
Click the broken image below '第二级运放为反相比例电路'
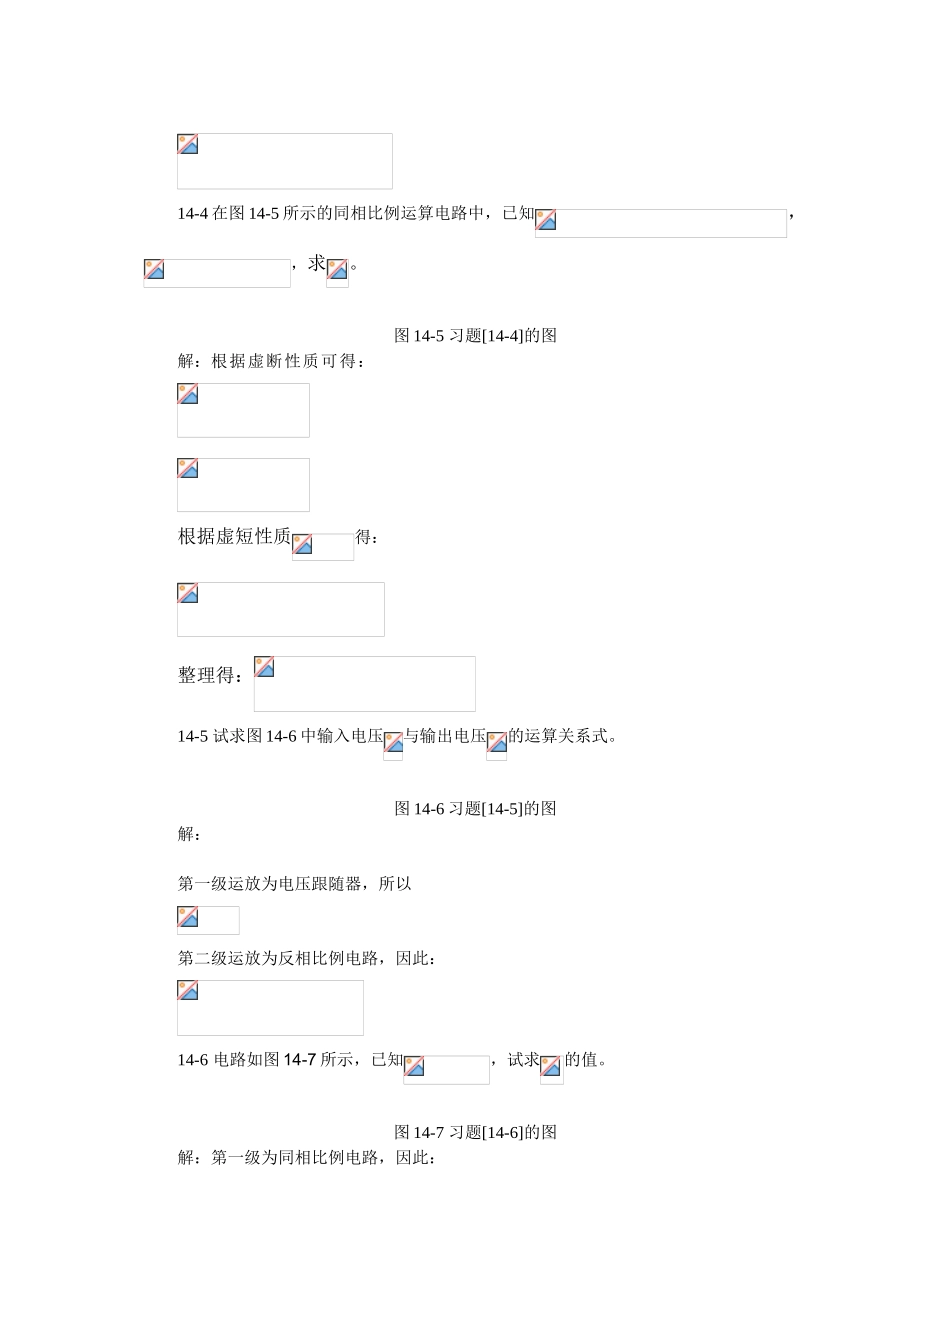tap(270, 1007)
